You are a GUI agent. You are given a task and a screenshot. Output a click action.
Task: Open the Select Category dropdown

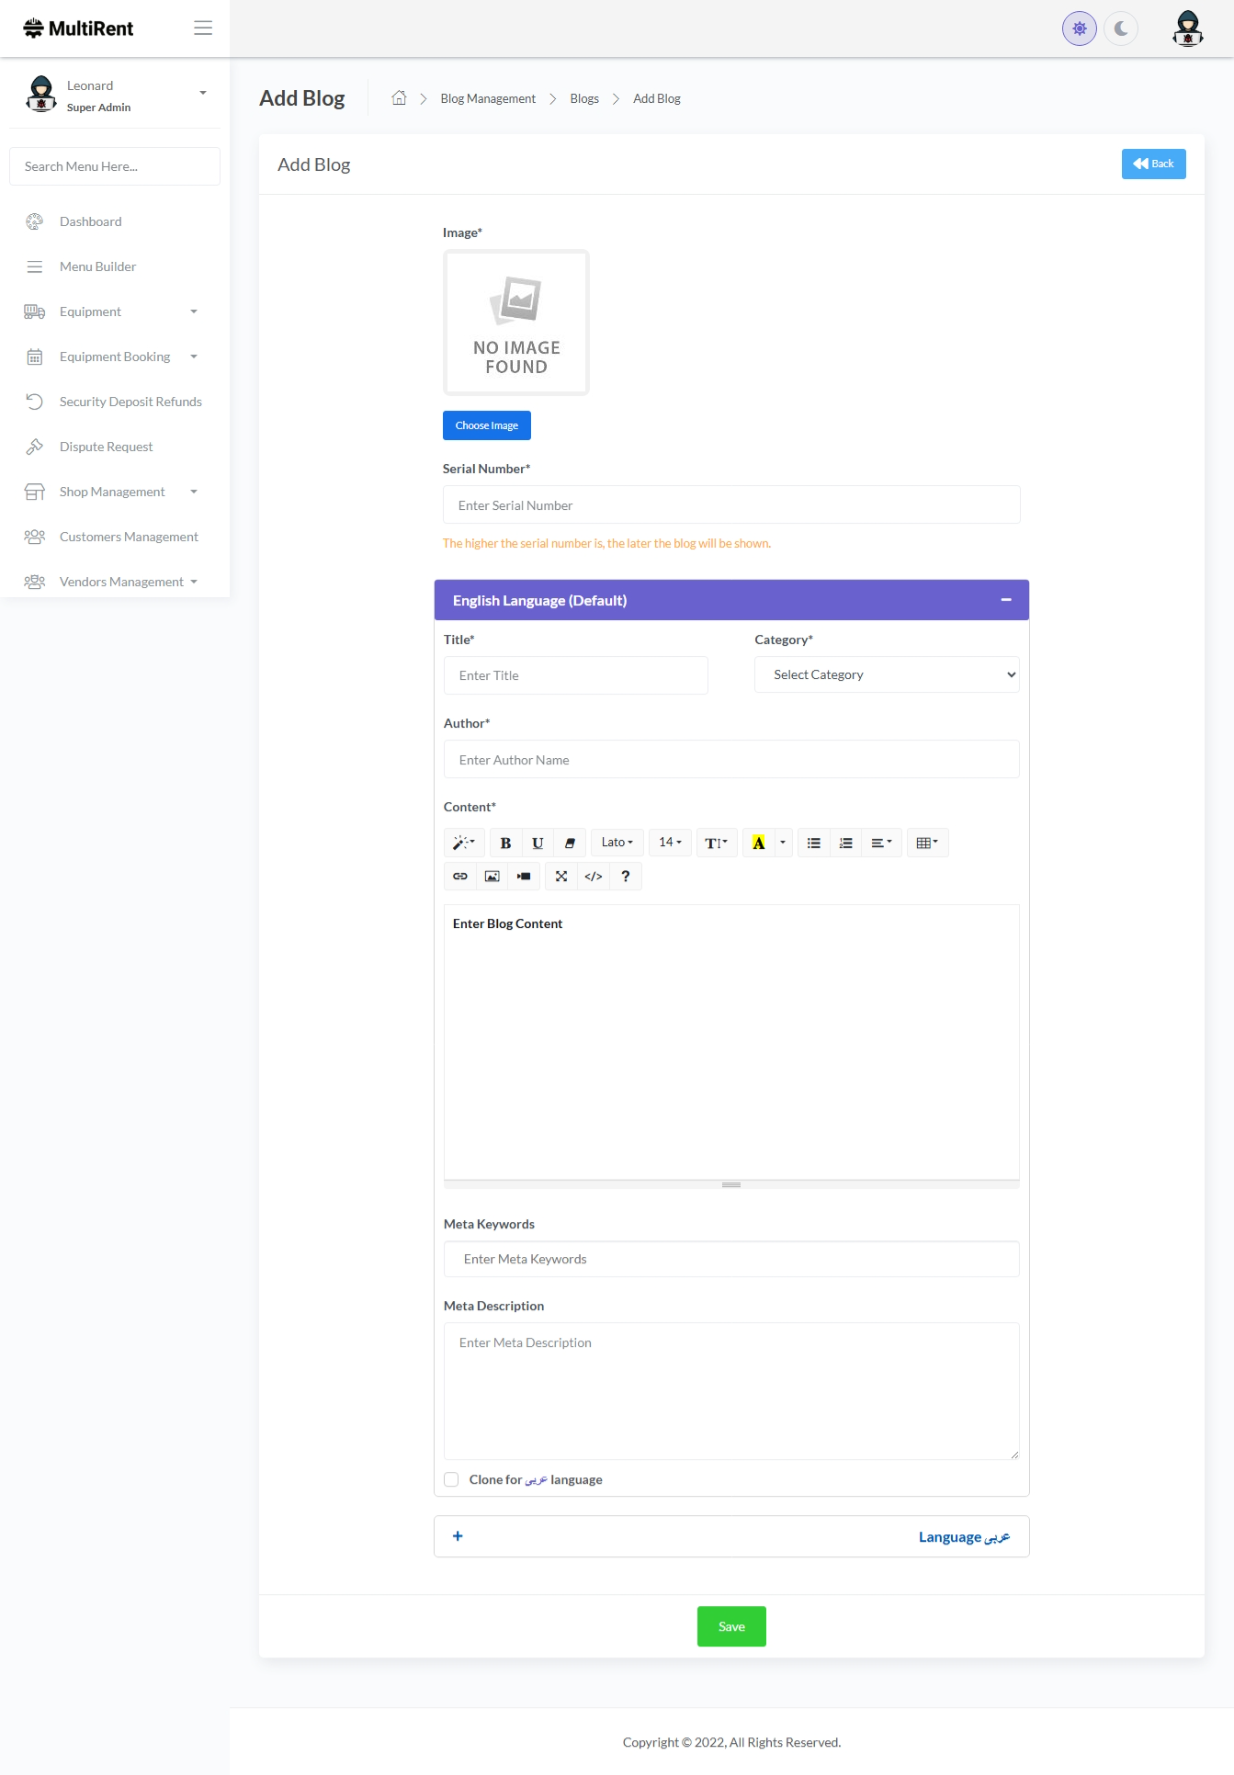(886, 675)
